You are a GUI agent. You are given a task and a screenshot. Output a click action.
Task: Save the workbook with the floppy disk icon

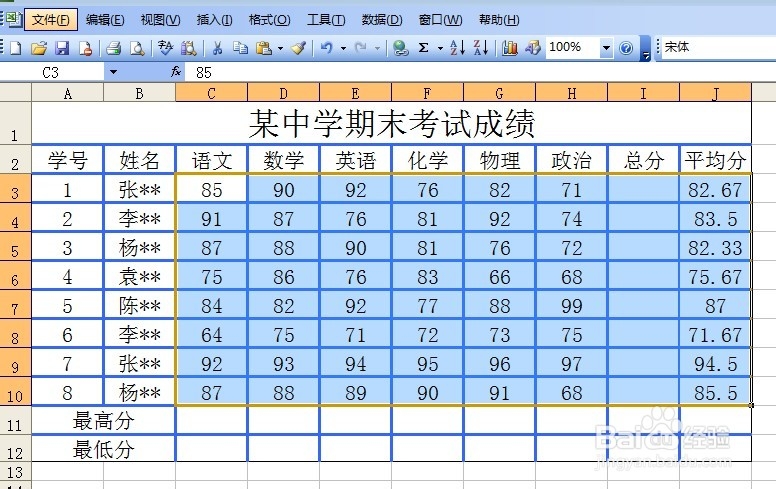[x=62, y=48]
